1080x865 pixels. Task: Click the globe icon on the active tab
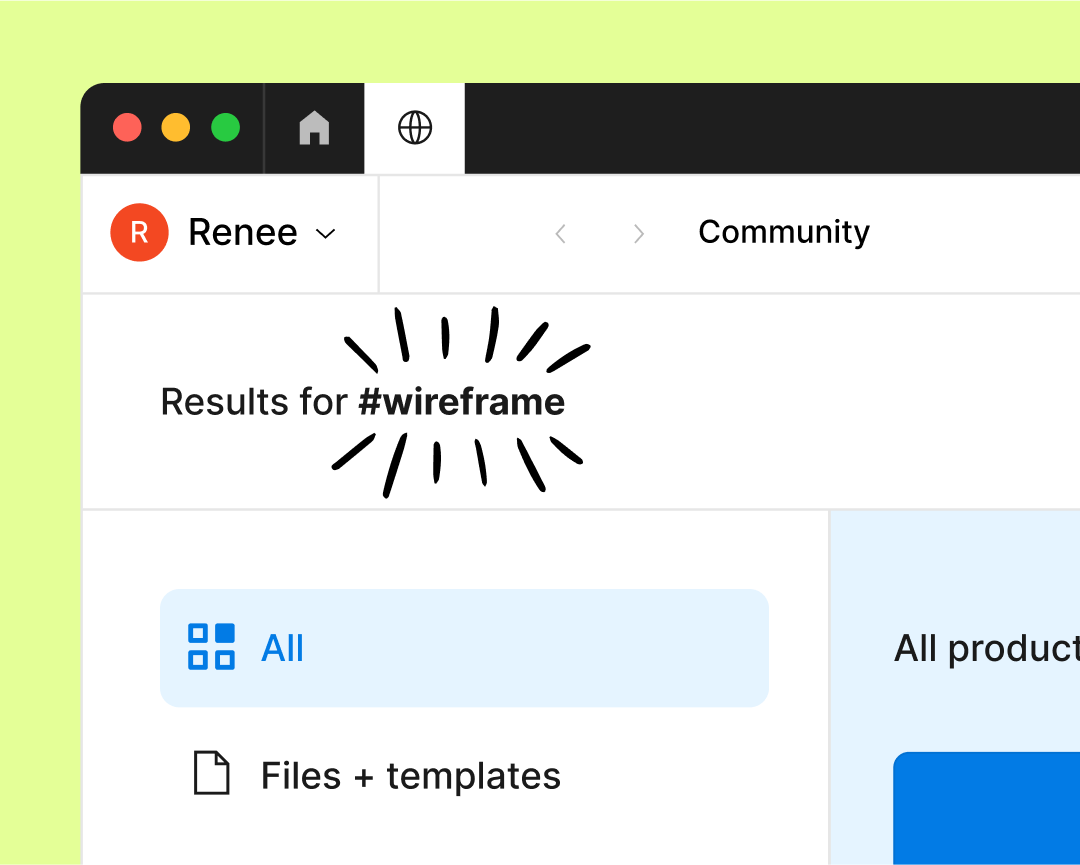coord(414,128)
